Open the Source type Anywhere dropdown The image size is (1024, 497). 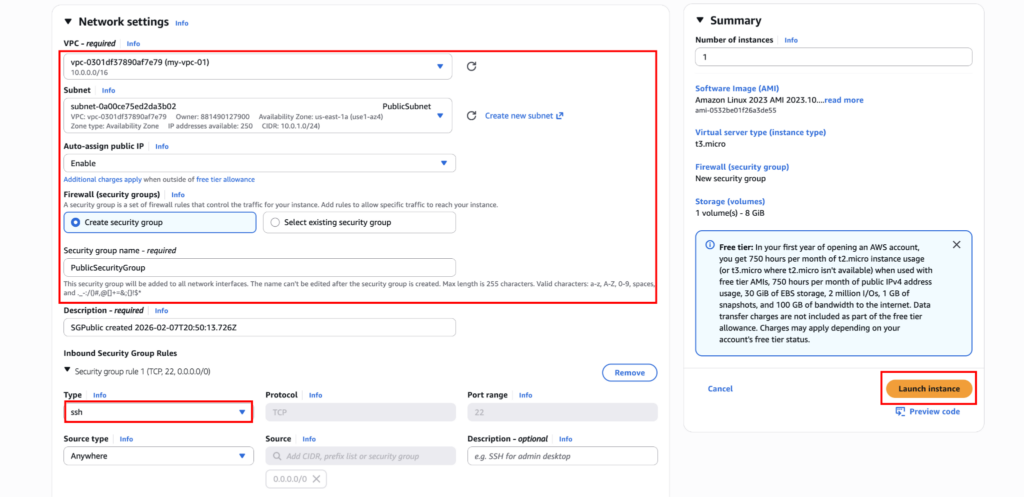point(241,456)
